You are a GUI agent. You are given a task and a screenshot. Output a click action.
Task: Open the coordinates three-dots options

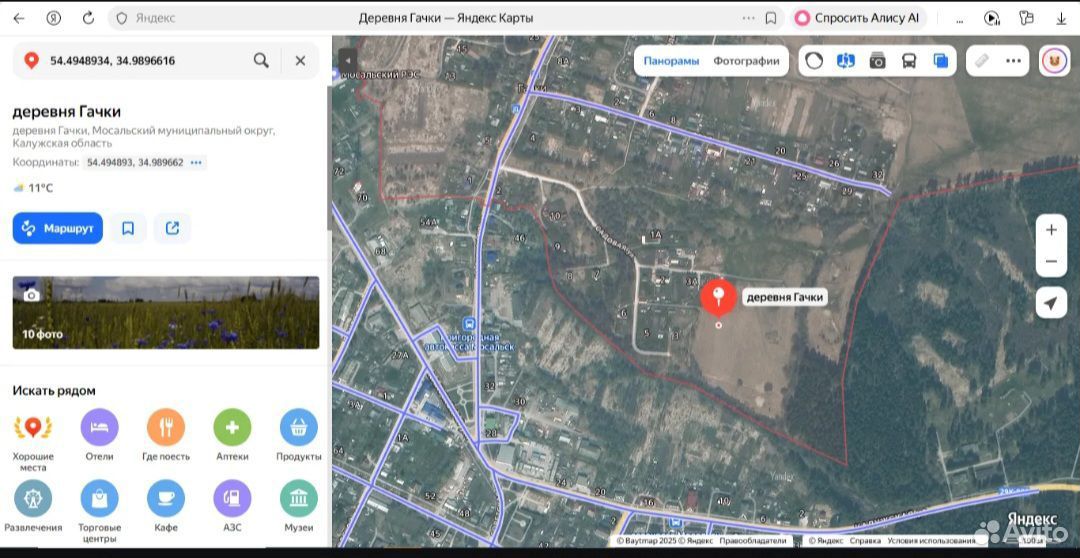click(x=196, y=163)
